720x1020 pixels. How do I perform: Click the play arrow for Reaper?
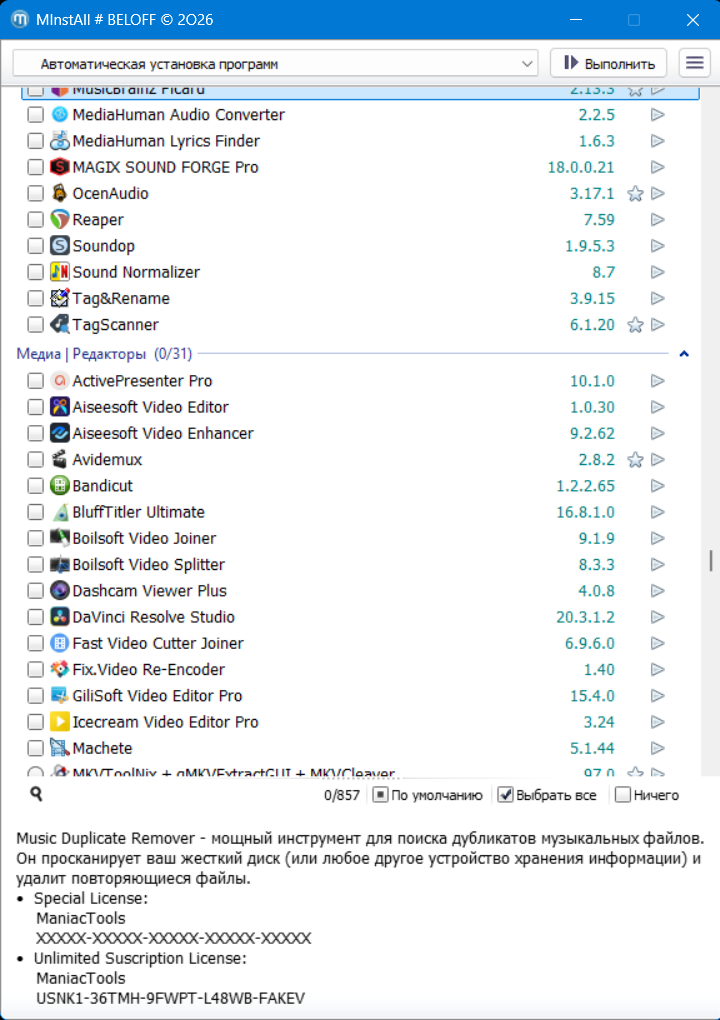click(658, 220)
